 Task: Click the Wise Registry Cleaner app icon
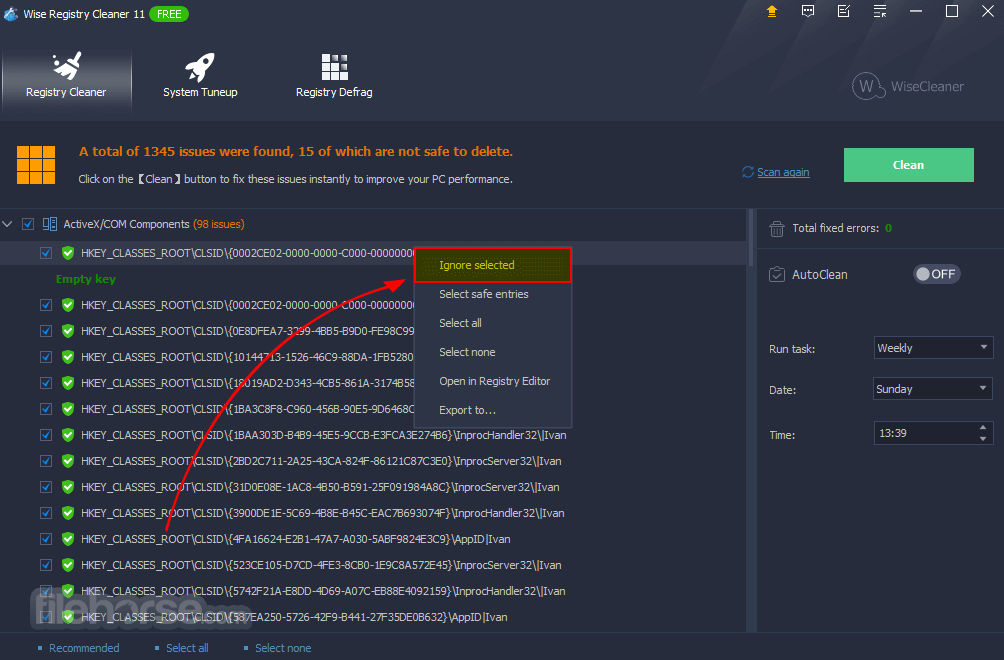coord(10,13)
